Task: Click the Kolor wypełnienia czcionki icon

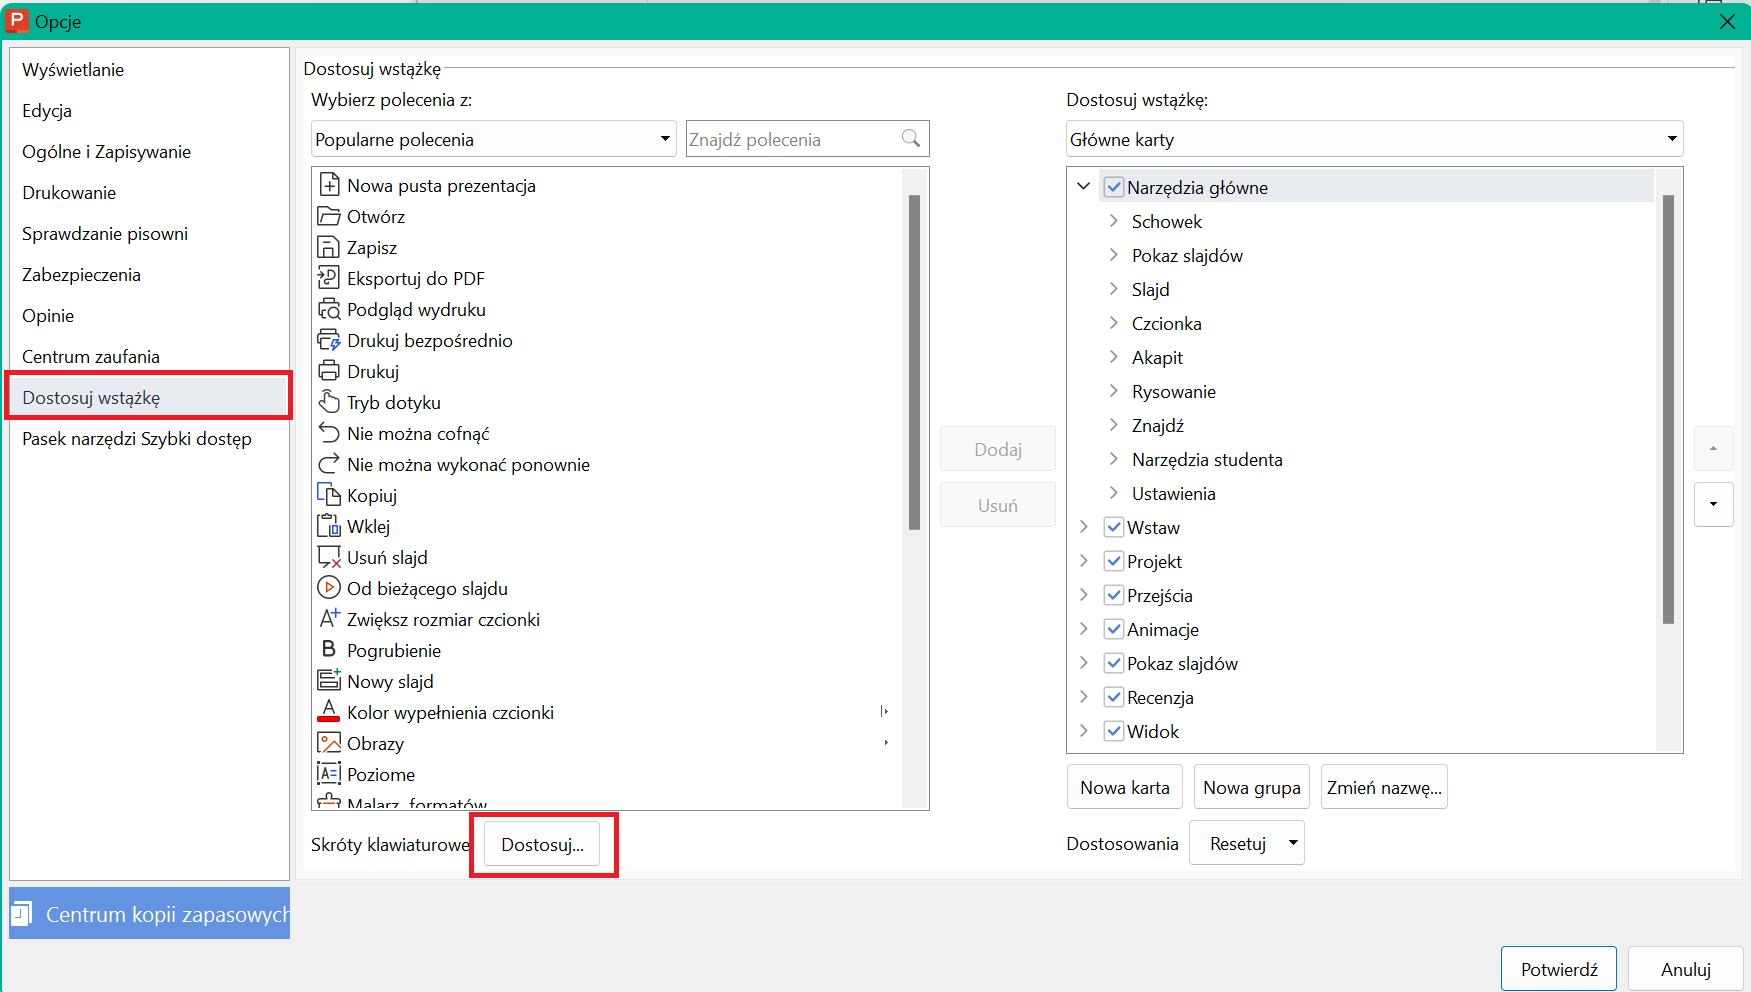Action: click(x=328, y=712)
